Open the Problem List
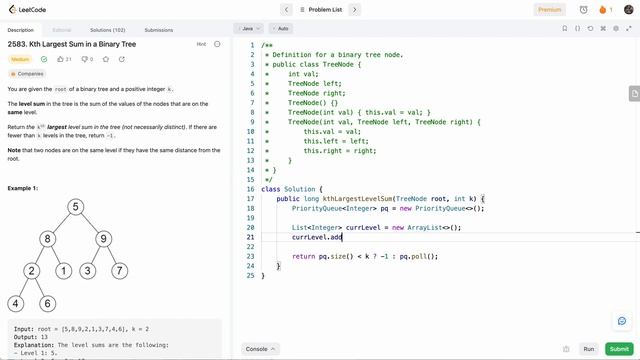The image size is (640, 360). 321,9
